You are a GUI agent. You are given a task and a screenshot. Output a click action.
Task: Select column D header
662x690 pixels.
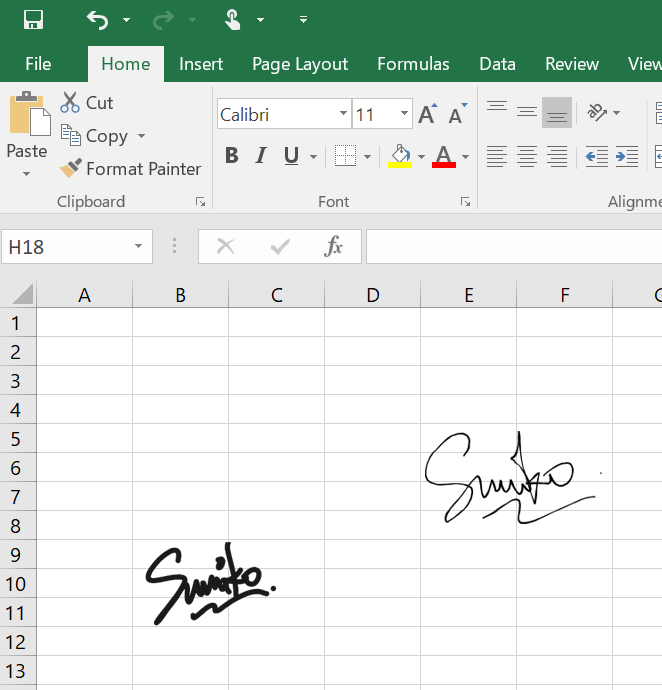click(x=373, y=295)
